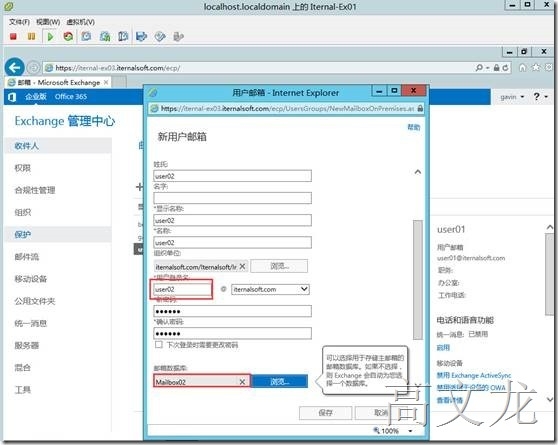Image resolution: width=558 pixels, height=445 pixels.
Task: Click the Exchange ActiveSync disable link
Action: click(474, 375)
